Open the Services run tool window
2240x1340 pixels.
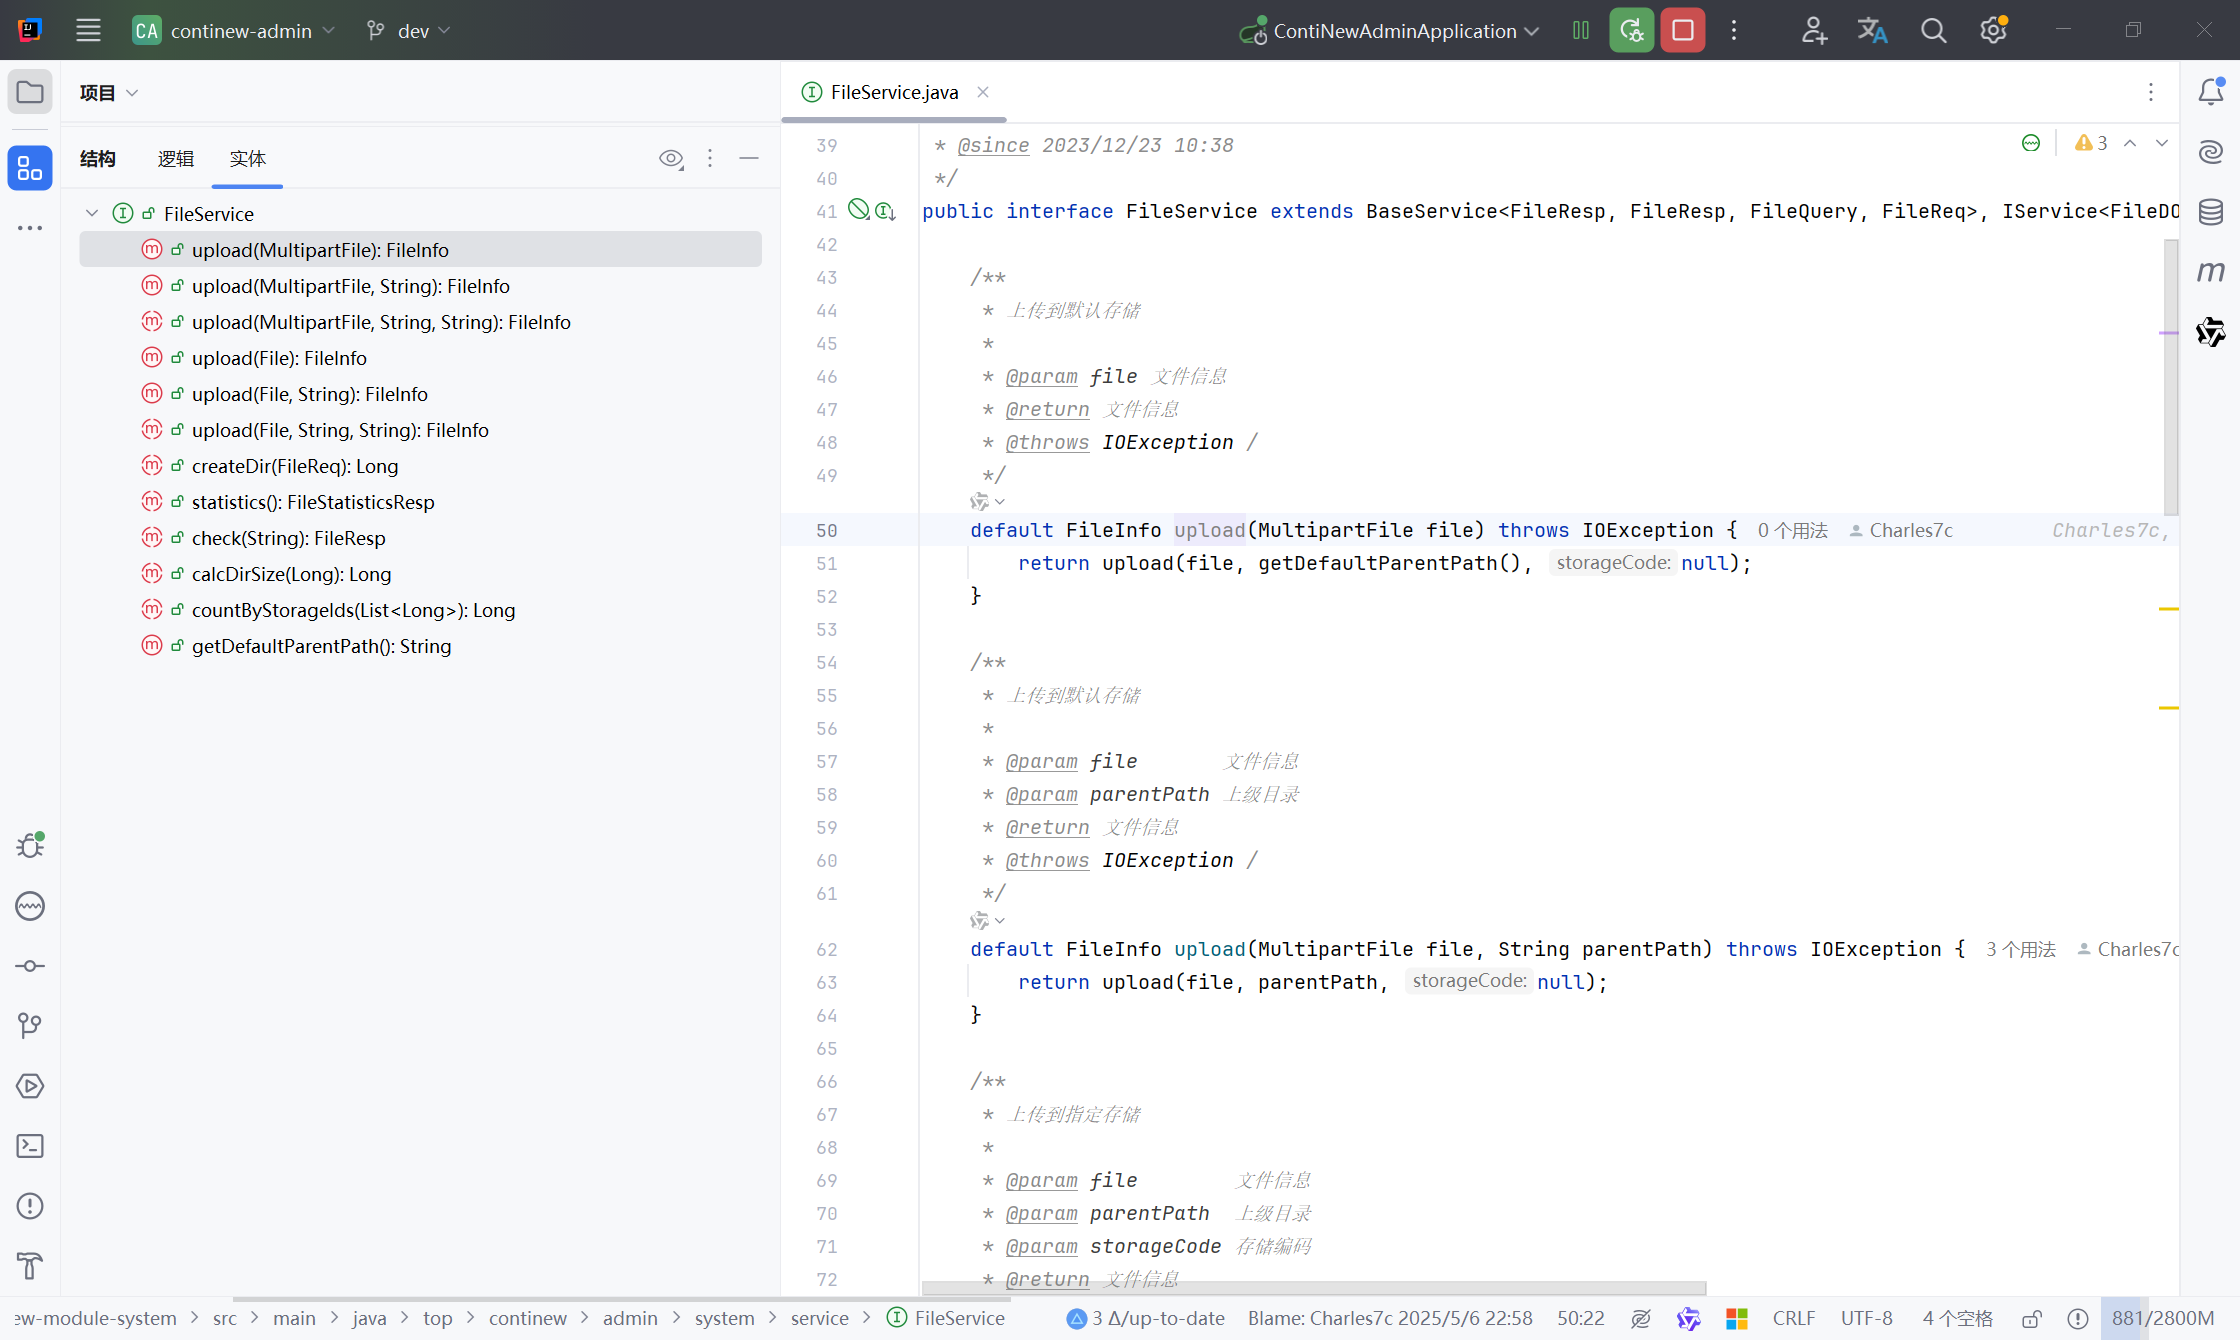[30, 1086]
